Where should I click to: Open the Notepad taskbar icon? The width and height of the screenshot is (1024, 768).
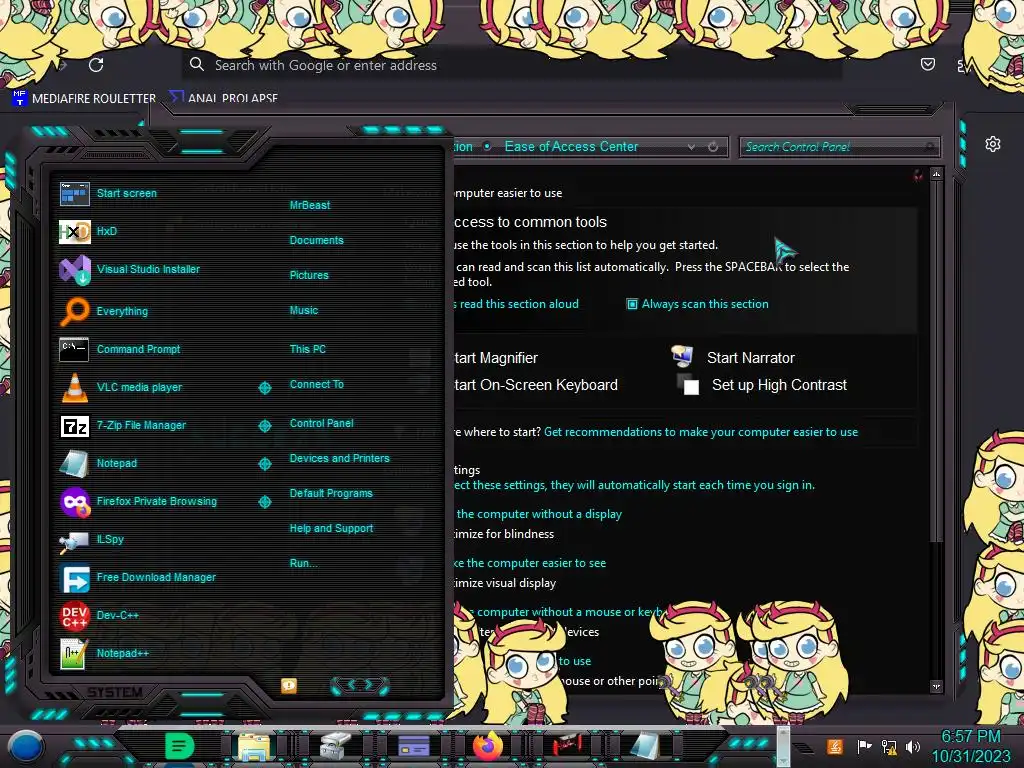click(645, 746)
